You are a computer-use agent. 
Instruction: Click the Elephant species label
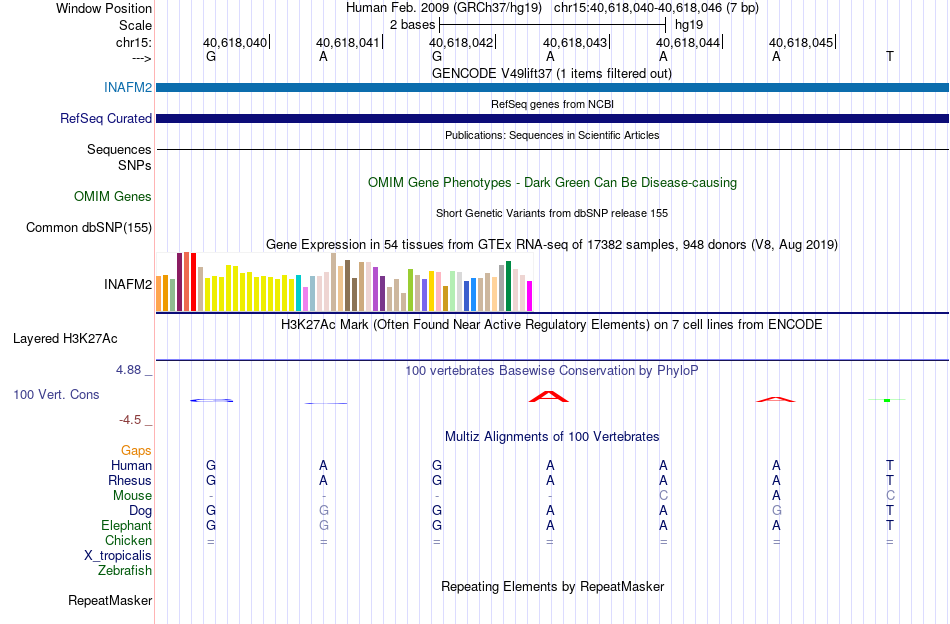pos(126,525)
